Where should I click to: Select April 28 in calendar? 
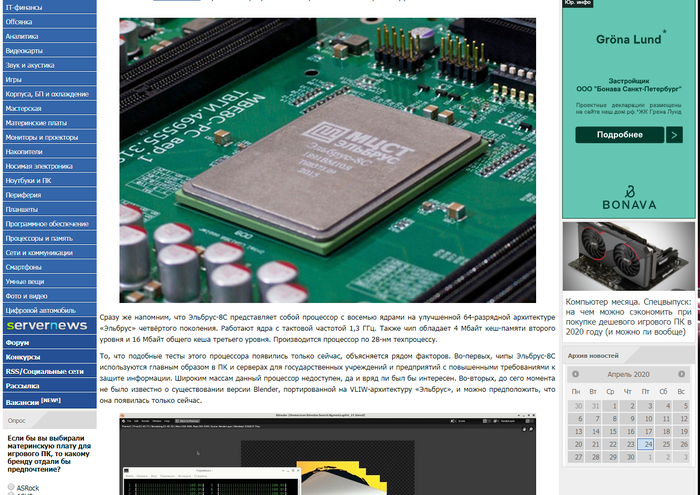click(x=593, y=457)
